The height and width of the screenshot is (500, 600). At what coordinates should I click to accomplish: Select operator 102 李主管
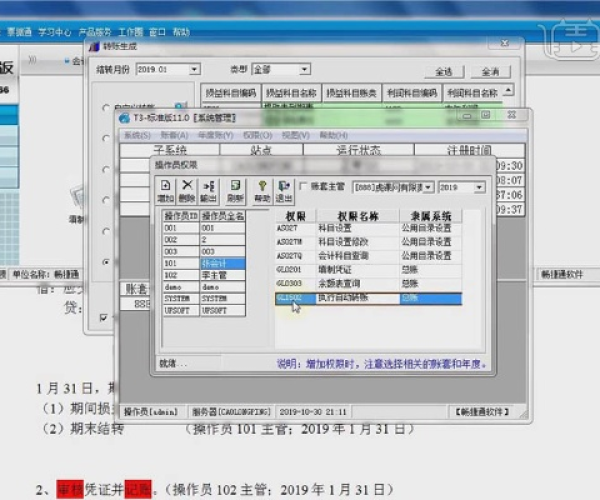204,275
